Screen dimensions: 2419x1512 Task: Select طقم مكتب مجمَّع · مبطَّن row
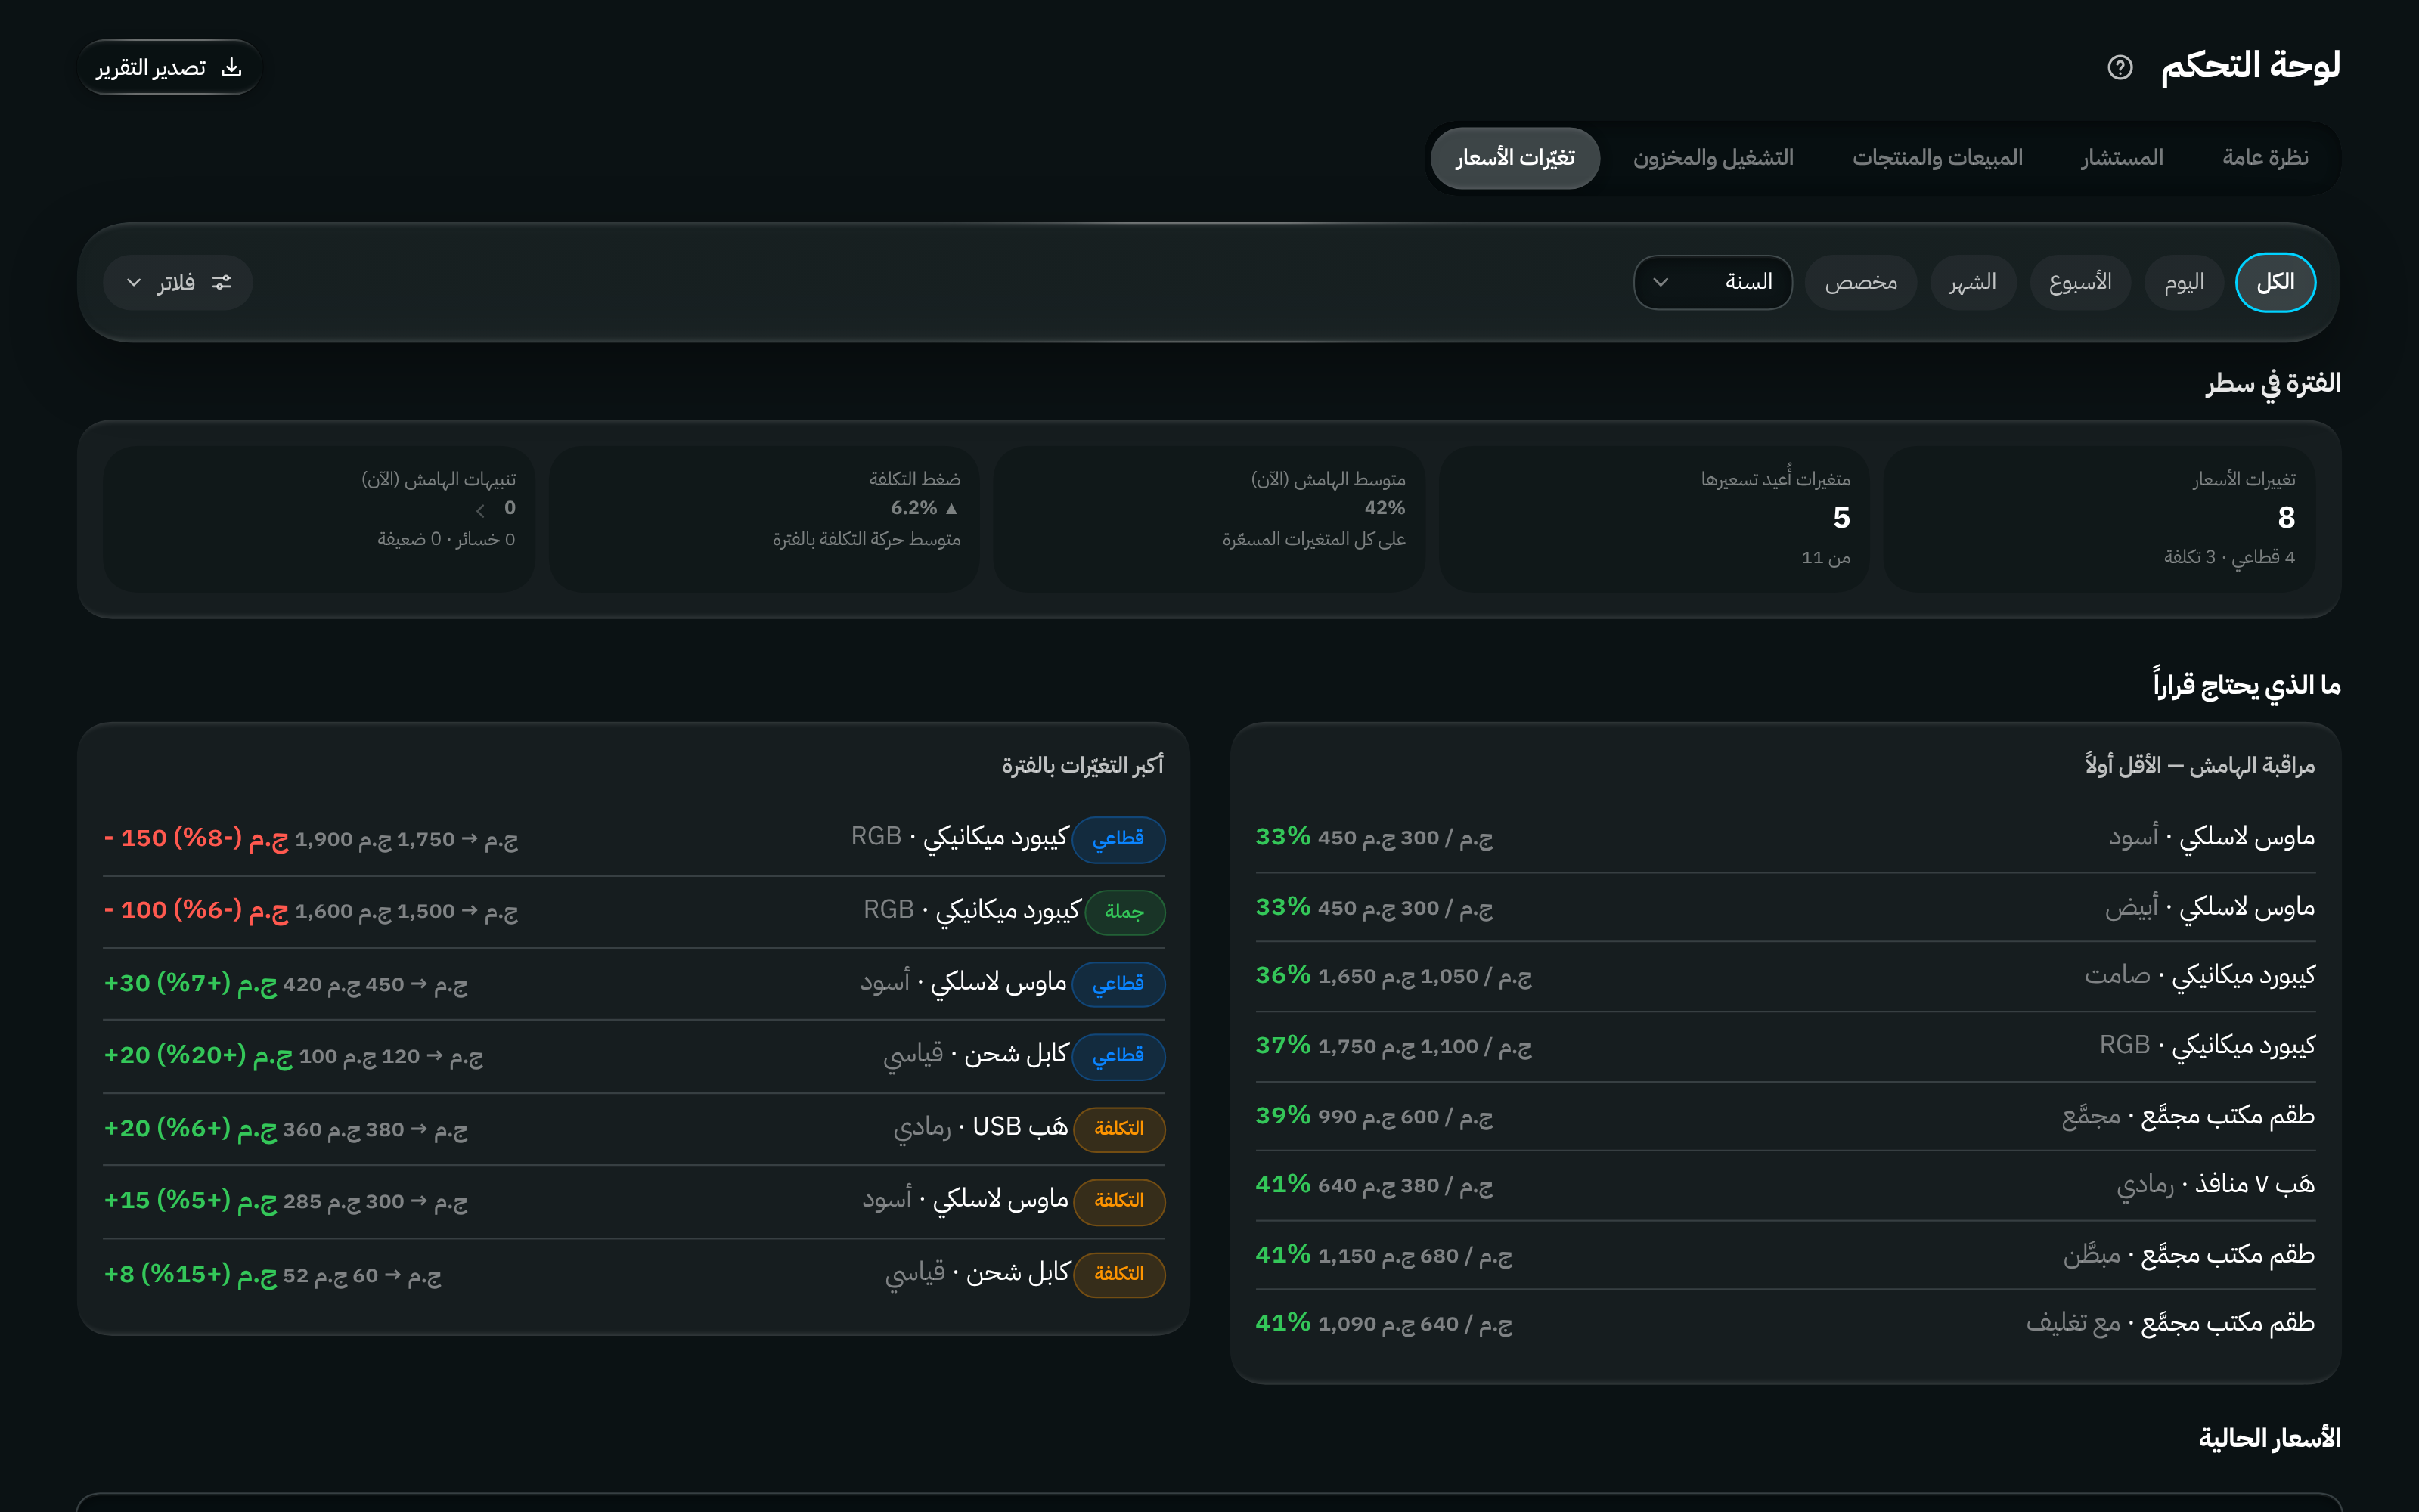click(x=1785, y=1254)
